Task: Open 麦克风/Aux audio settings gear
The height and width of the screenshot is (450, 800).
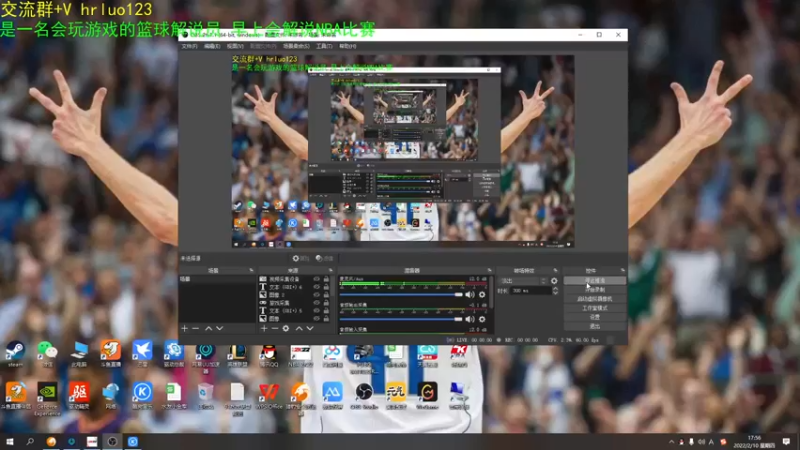Action: (x=482, y=294)
